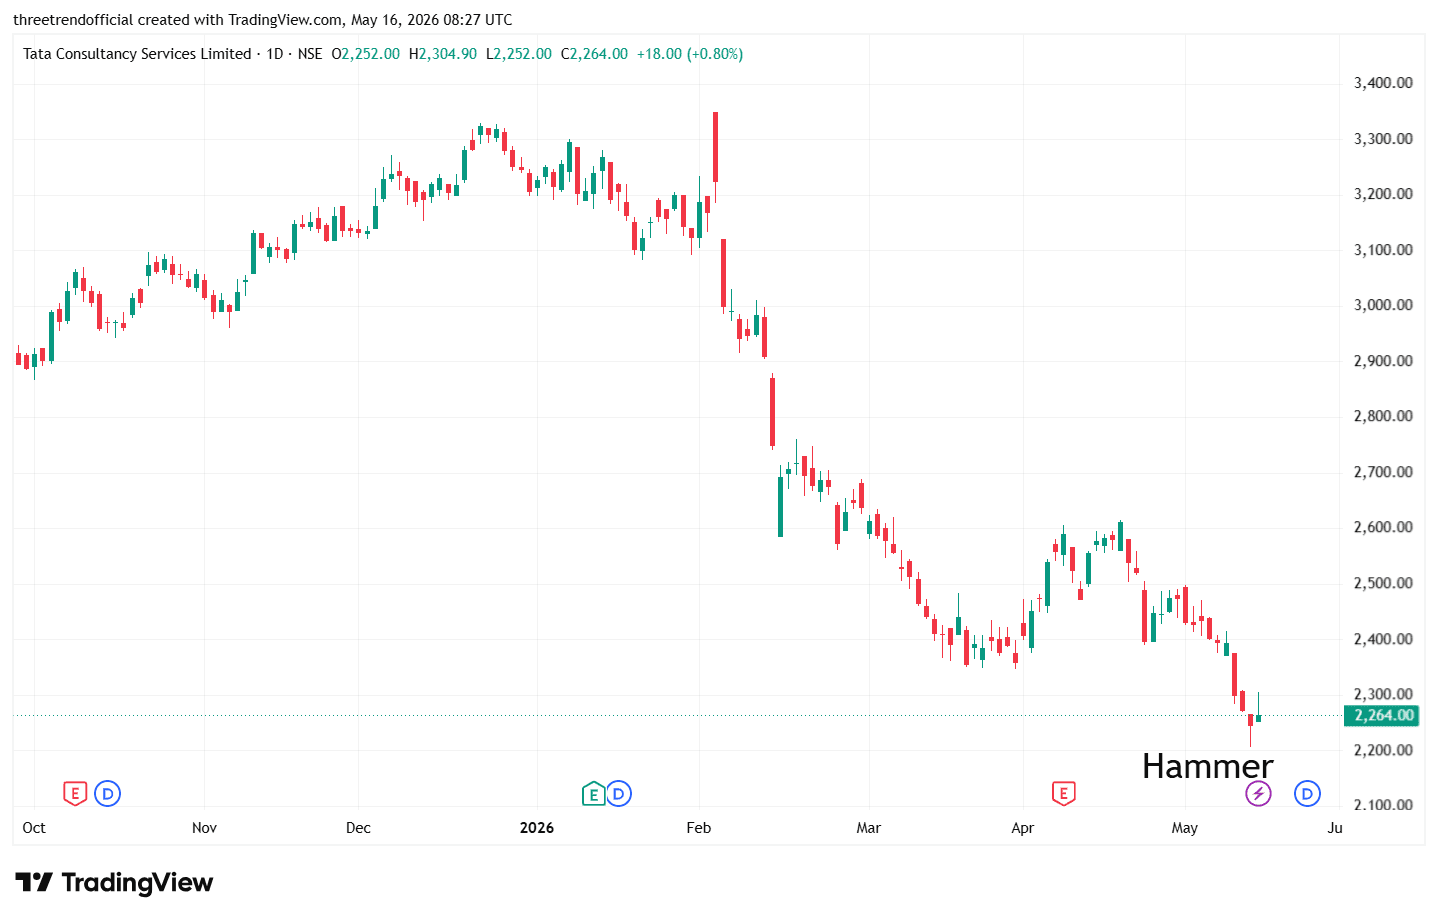The width and height of the screenshot is (1438, 920).
Task: Click the 2,700.00 price axis label
Action: [x=1383, y=472]
